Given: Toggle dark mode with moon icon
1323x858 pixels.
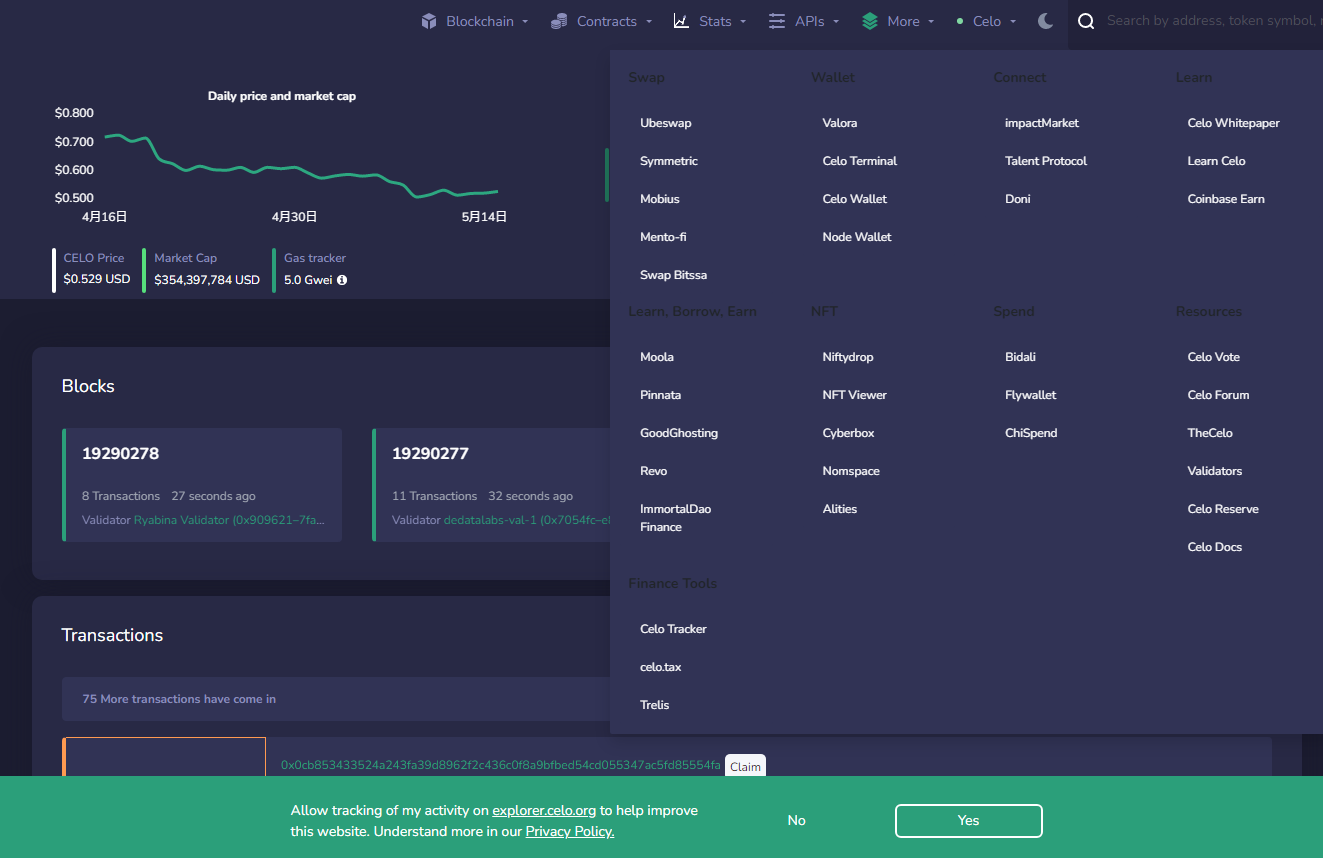Looking at the screenshot, I should pos(1046,21).
